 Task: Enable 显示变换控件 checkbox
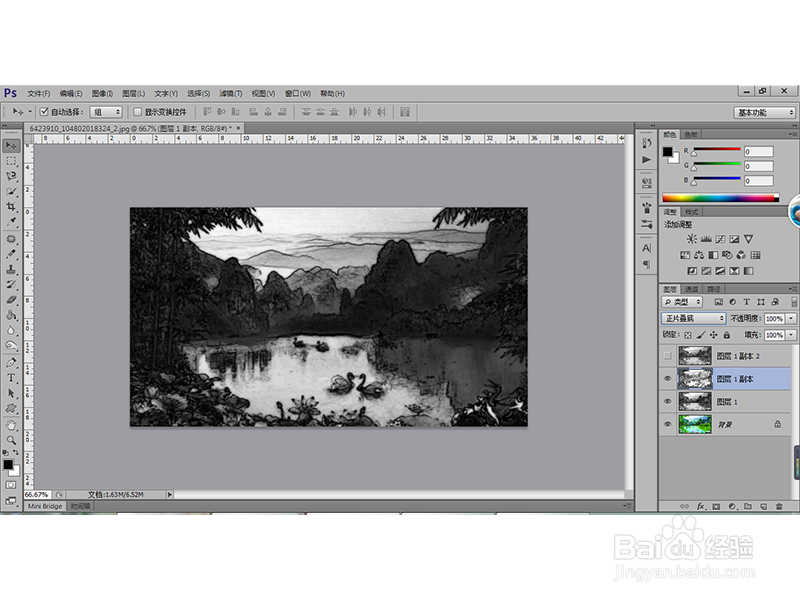[x=137, y=112]
